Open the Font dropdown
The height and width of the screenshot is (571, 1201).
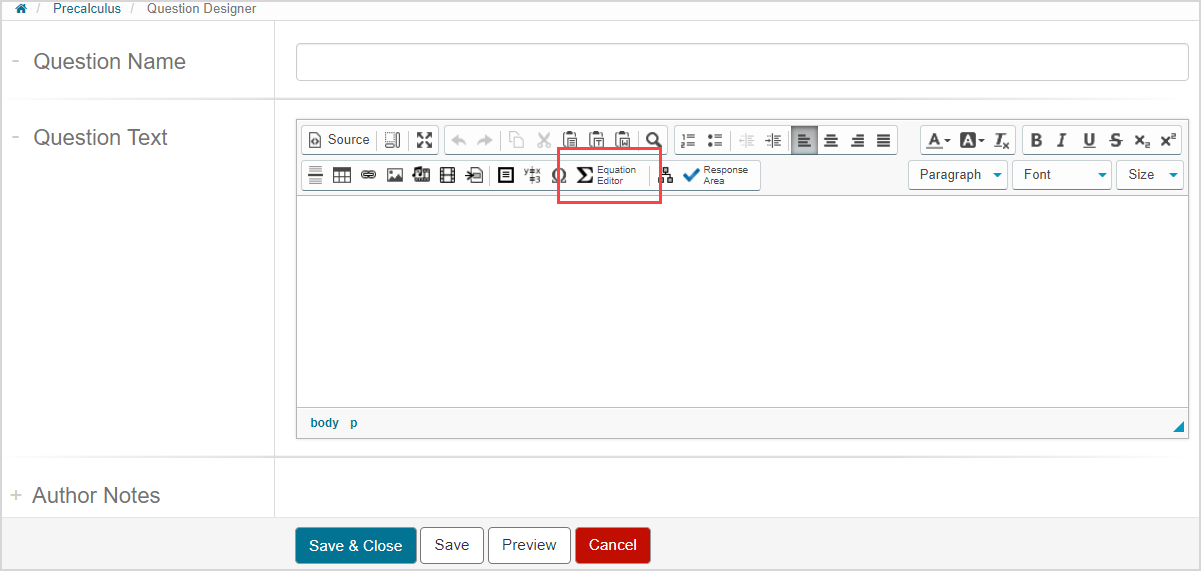pyautogui.click(x=1061, y=175)
